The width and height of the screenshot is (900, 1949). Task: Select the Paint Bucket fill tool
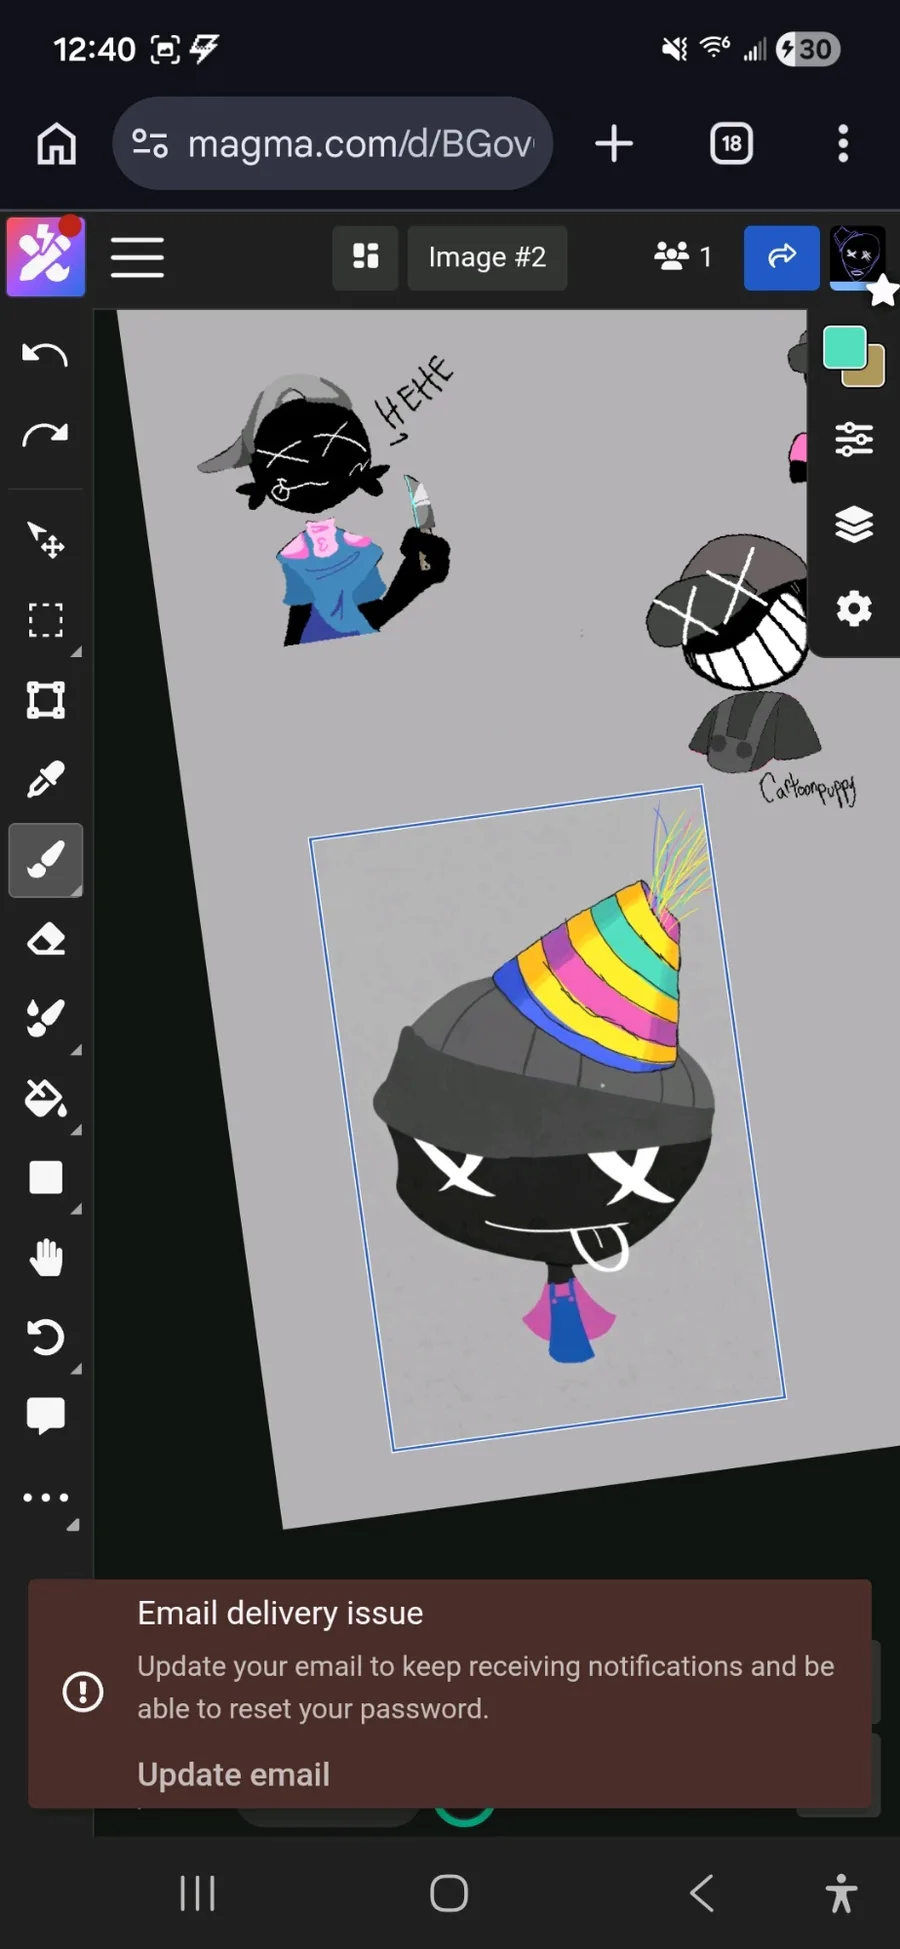pos(45,1098)
